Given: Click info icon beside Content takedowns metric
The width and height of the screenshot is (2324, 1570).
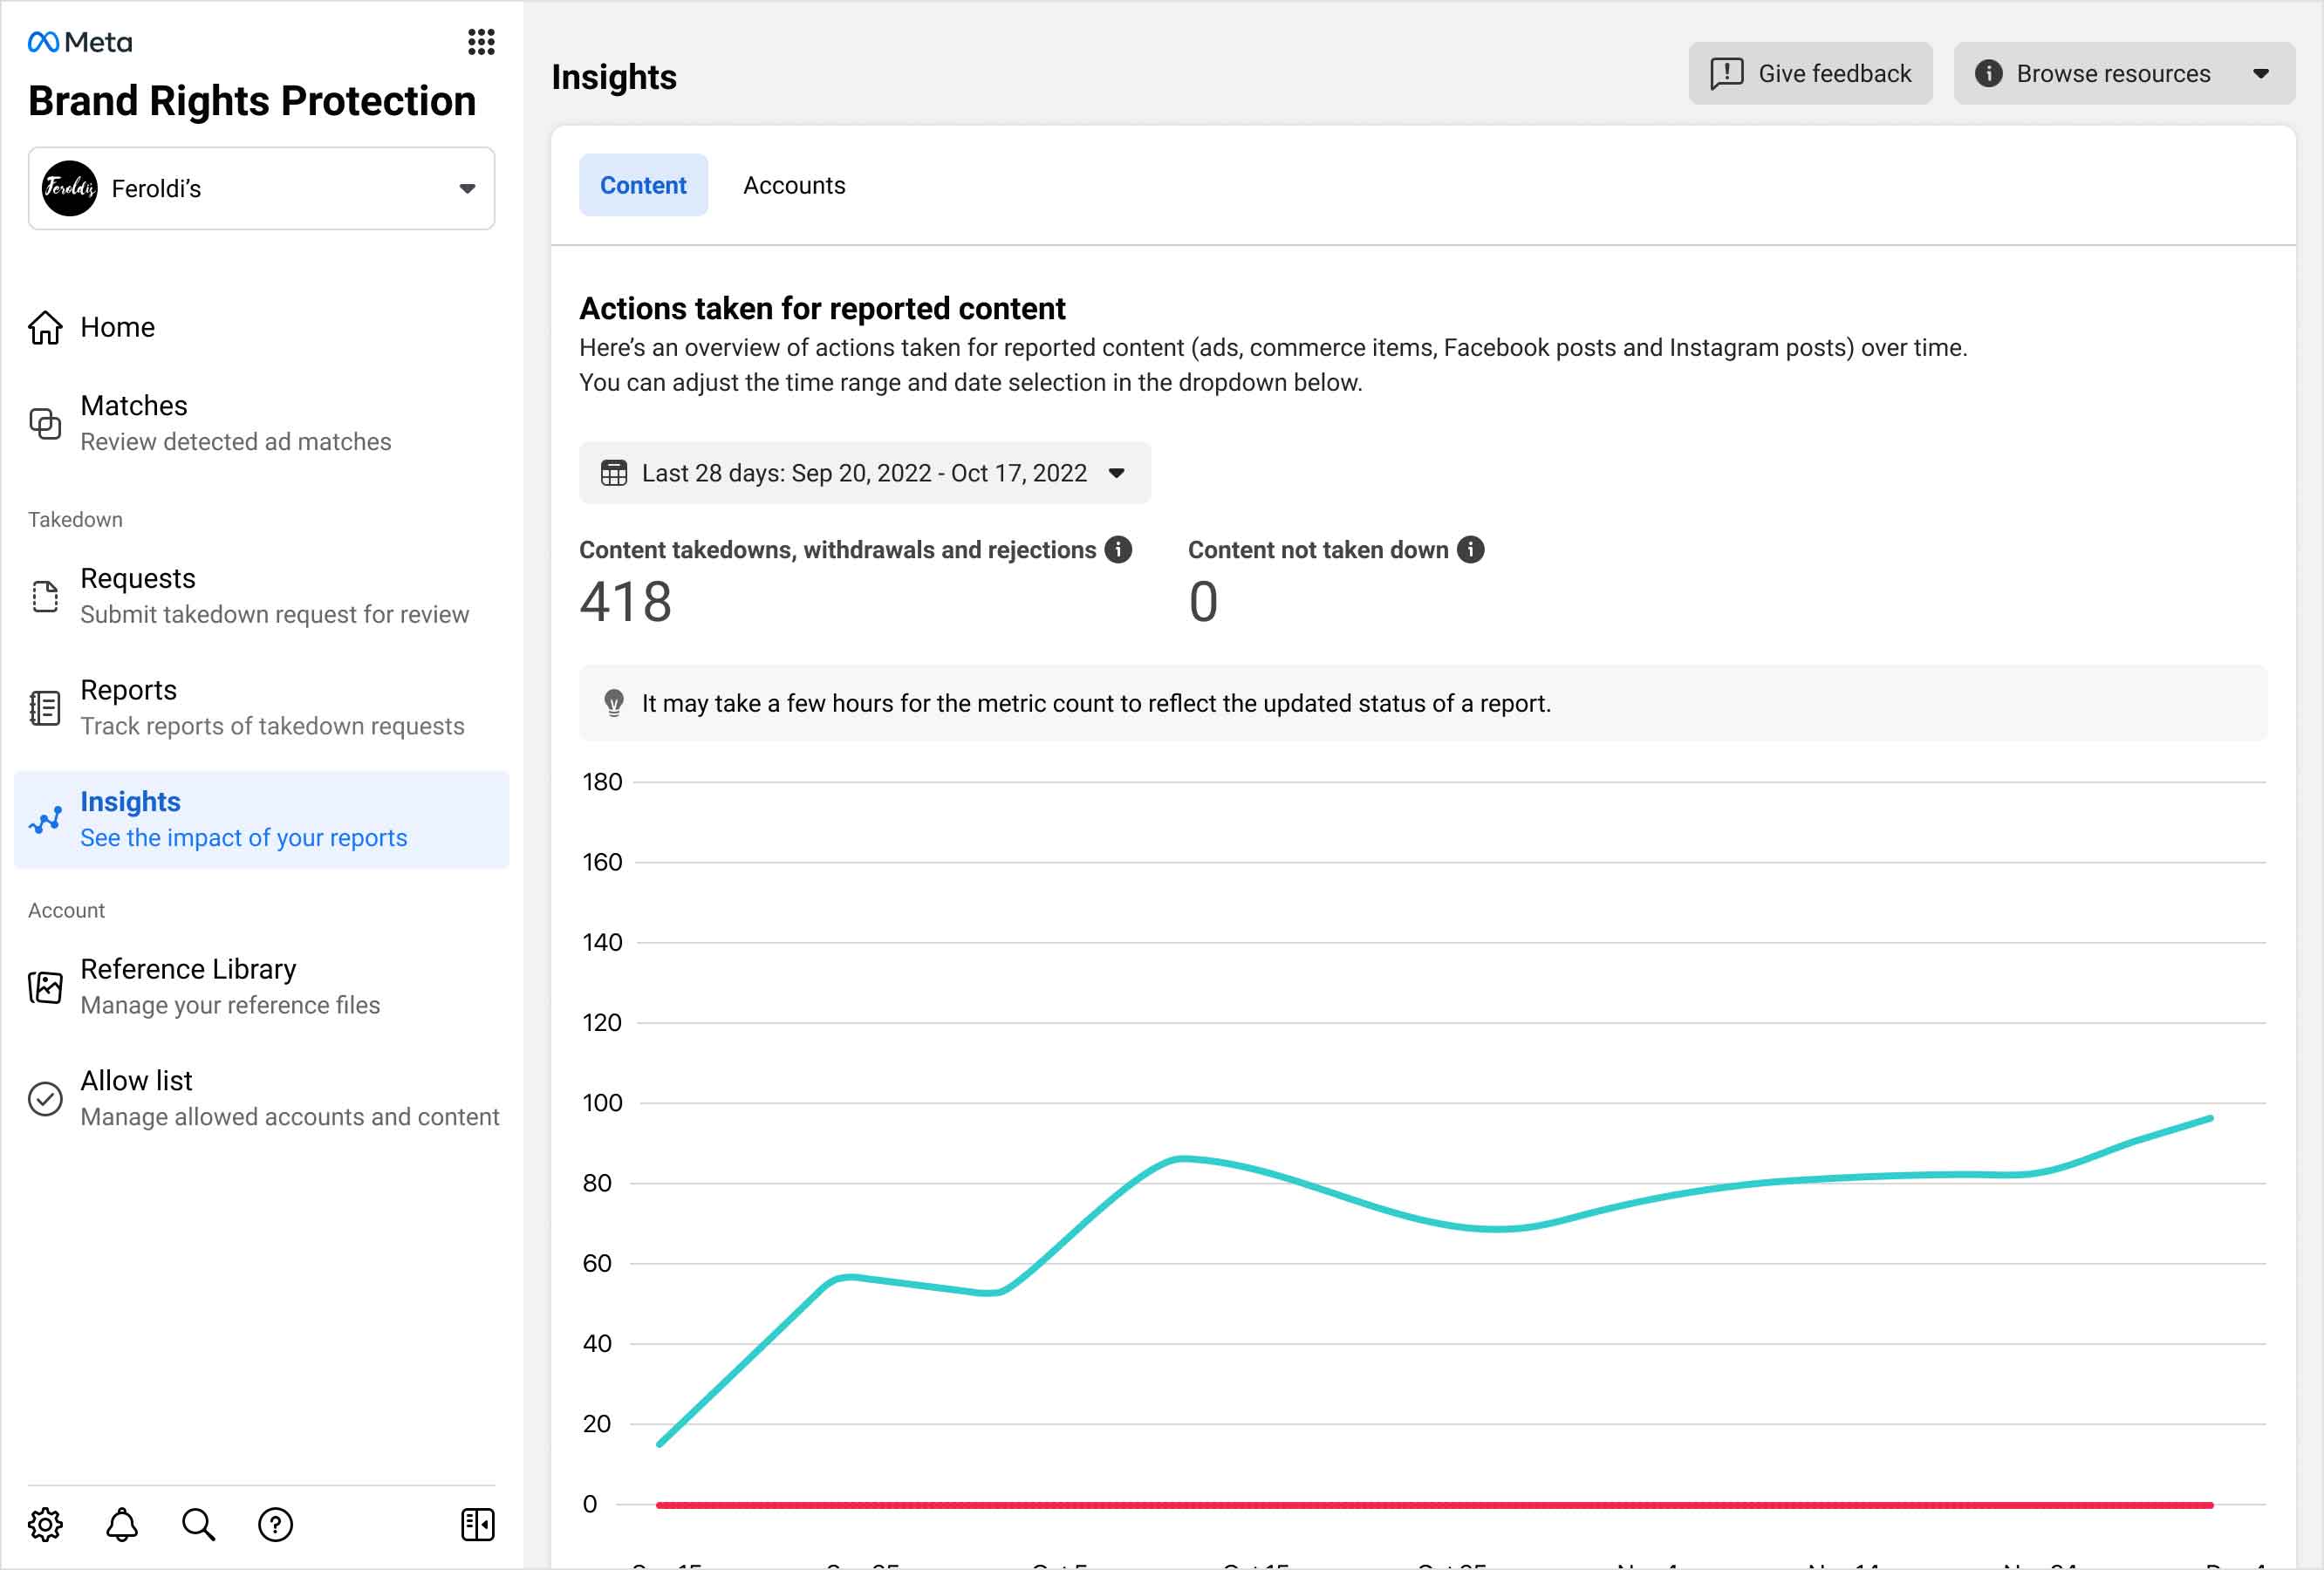Looking at the screenshot, I should 1118,550.
